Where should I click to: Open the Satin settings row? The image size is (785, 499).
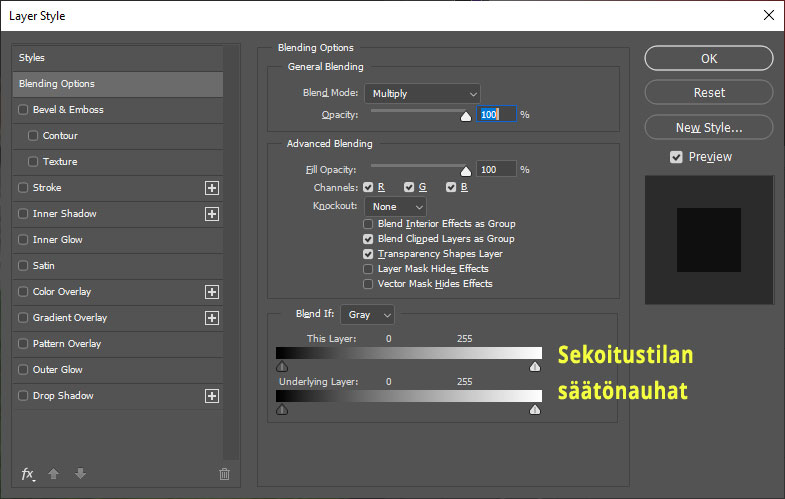[x=118, y=266]
